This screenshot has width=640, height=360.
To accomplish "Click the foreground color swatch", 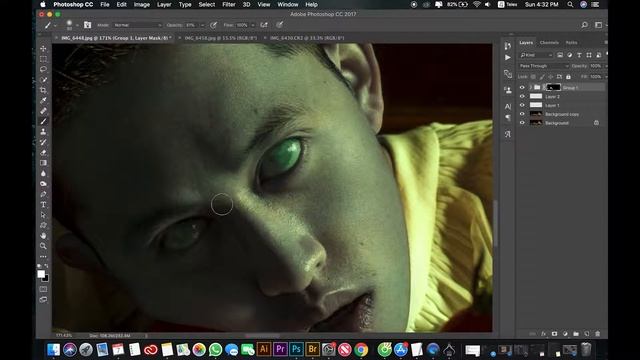I will (x=41, y=274).
